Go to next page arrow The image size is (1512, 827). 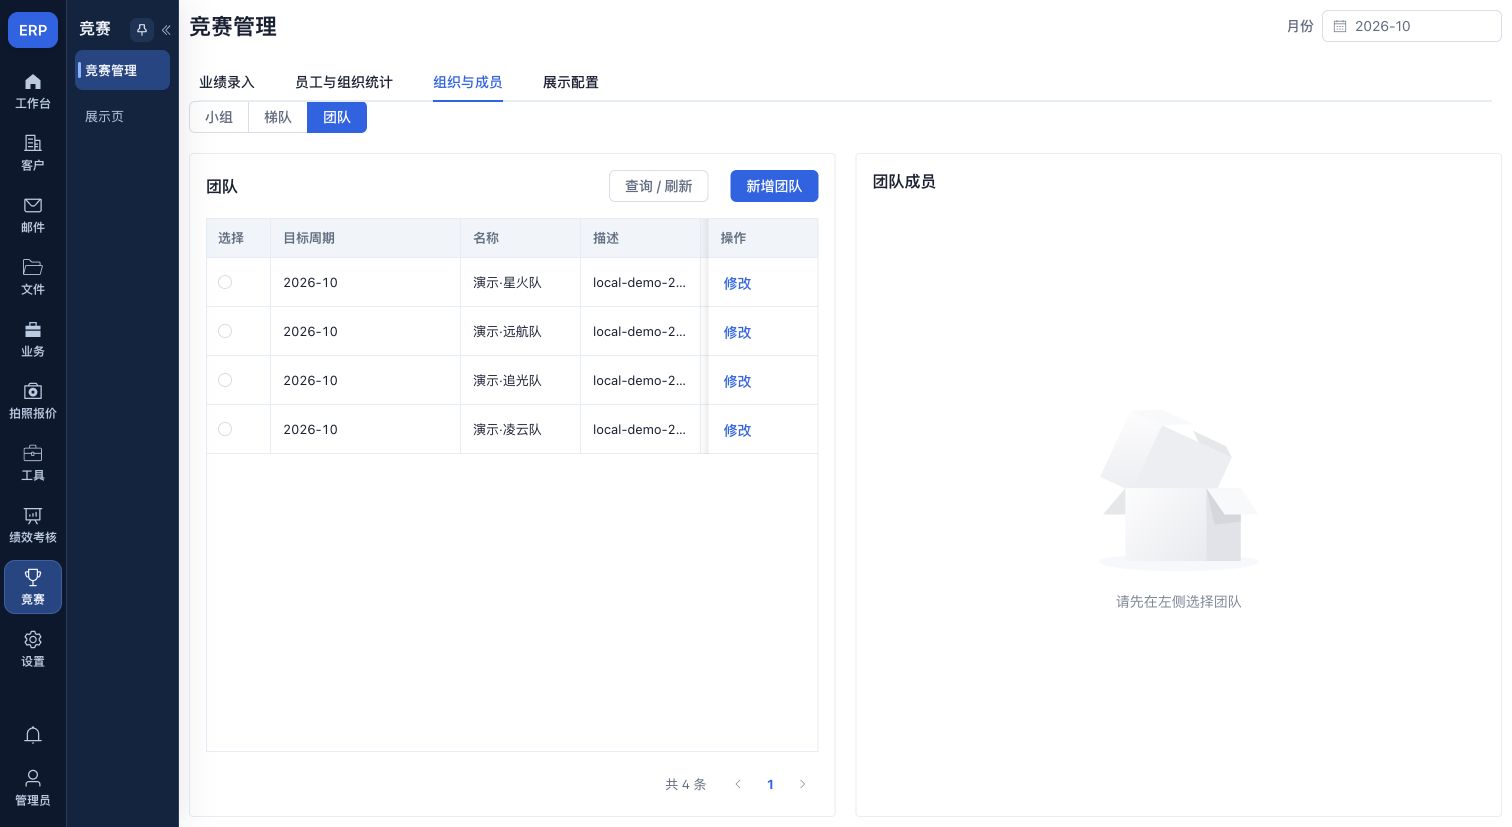(802, 784)
